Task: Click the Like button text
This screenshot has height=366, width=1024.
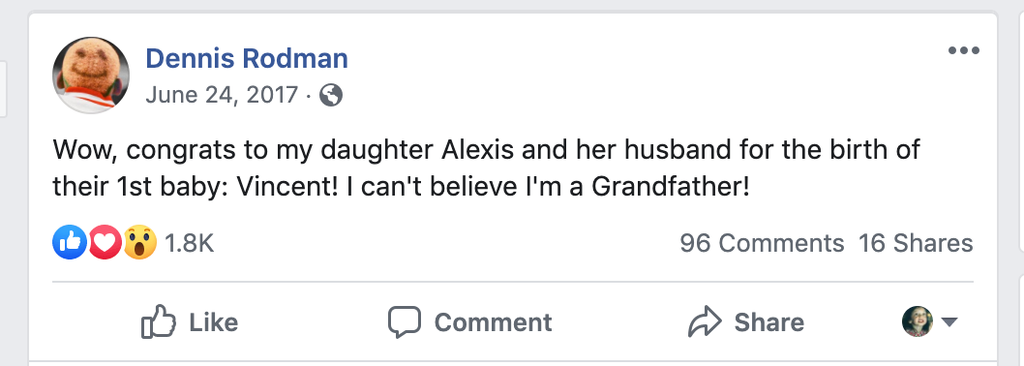Action: pyautogui.click(x=214, y=322)
